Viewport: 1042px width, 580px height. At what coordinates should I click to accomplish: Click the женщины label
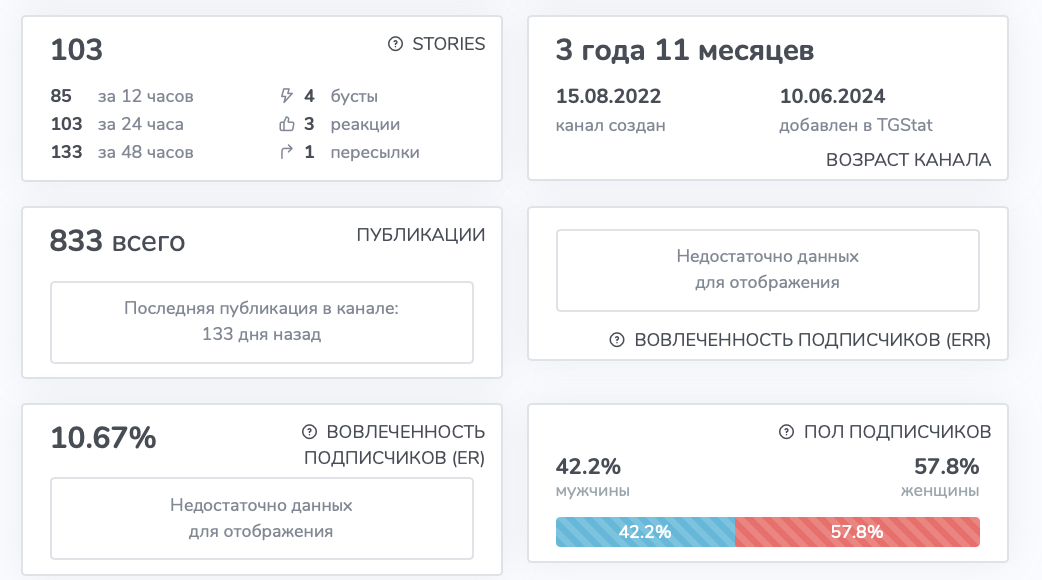pyautogui.click(x=940, y=491)
